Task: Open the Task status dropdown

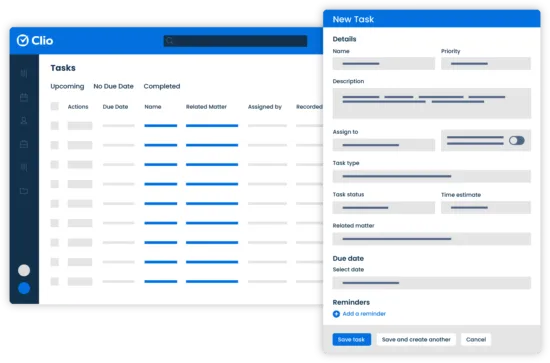Action: tap(384, 208)
